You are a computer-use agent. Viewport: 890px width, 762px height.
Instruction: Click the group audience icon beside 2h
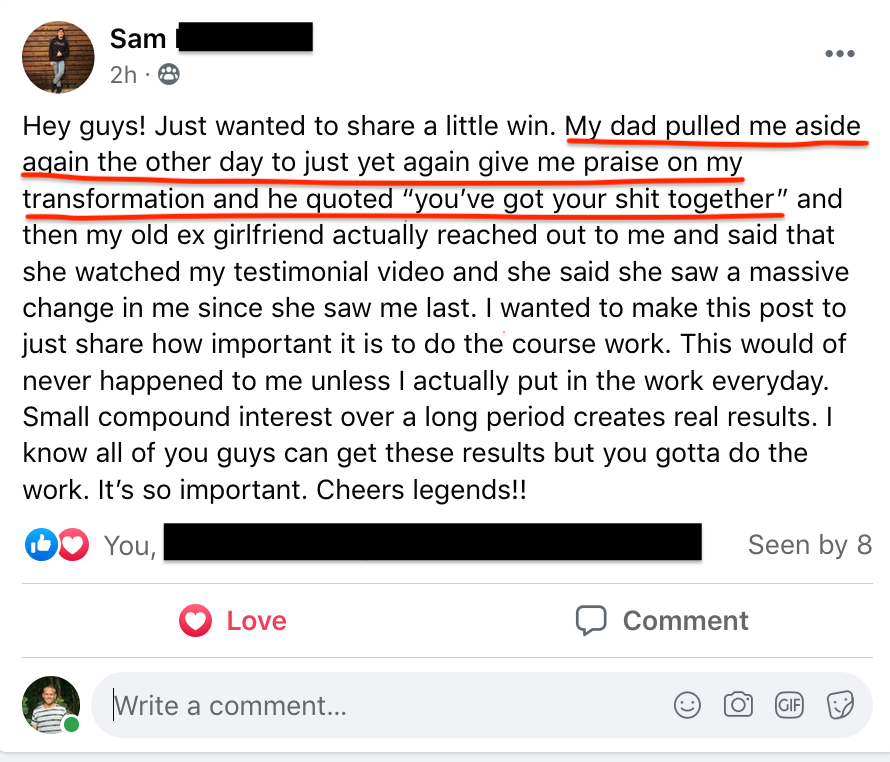click(169, 74)
